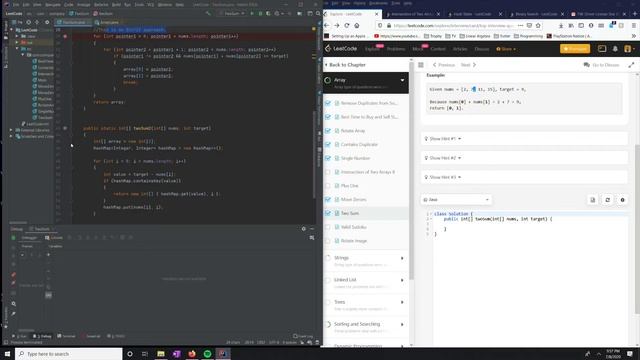Click the pin tab icon in debug sidebar

click(x=13, y=313)
